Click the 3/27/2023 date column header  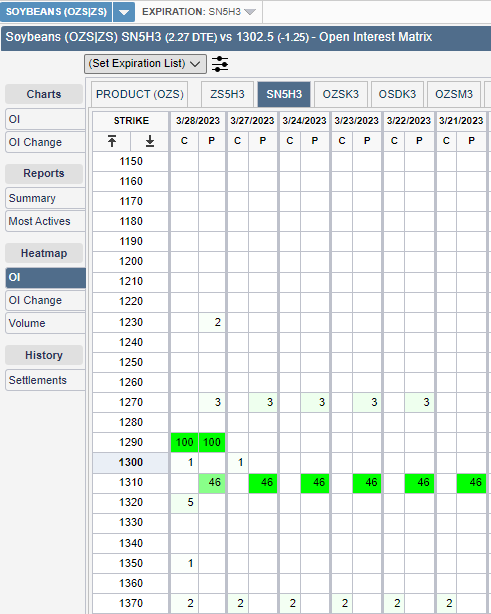(252, 121)
